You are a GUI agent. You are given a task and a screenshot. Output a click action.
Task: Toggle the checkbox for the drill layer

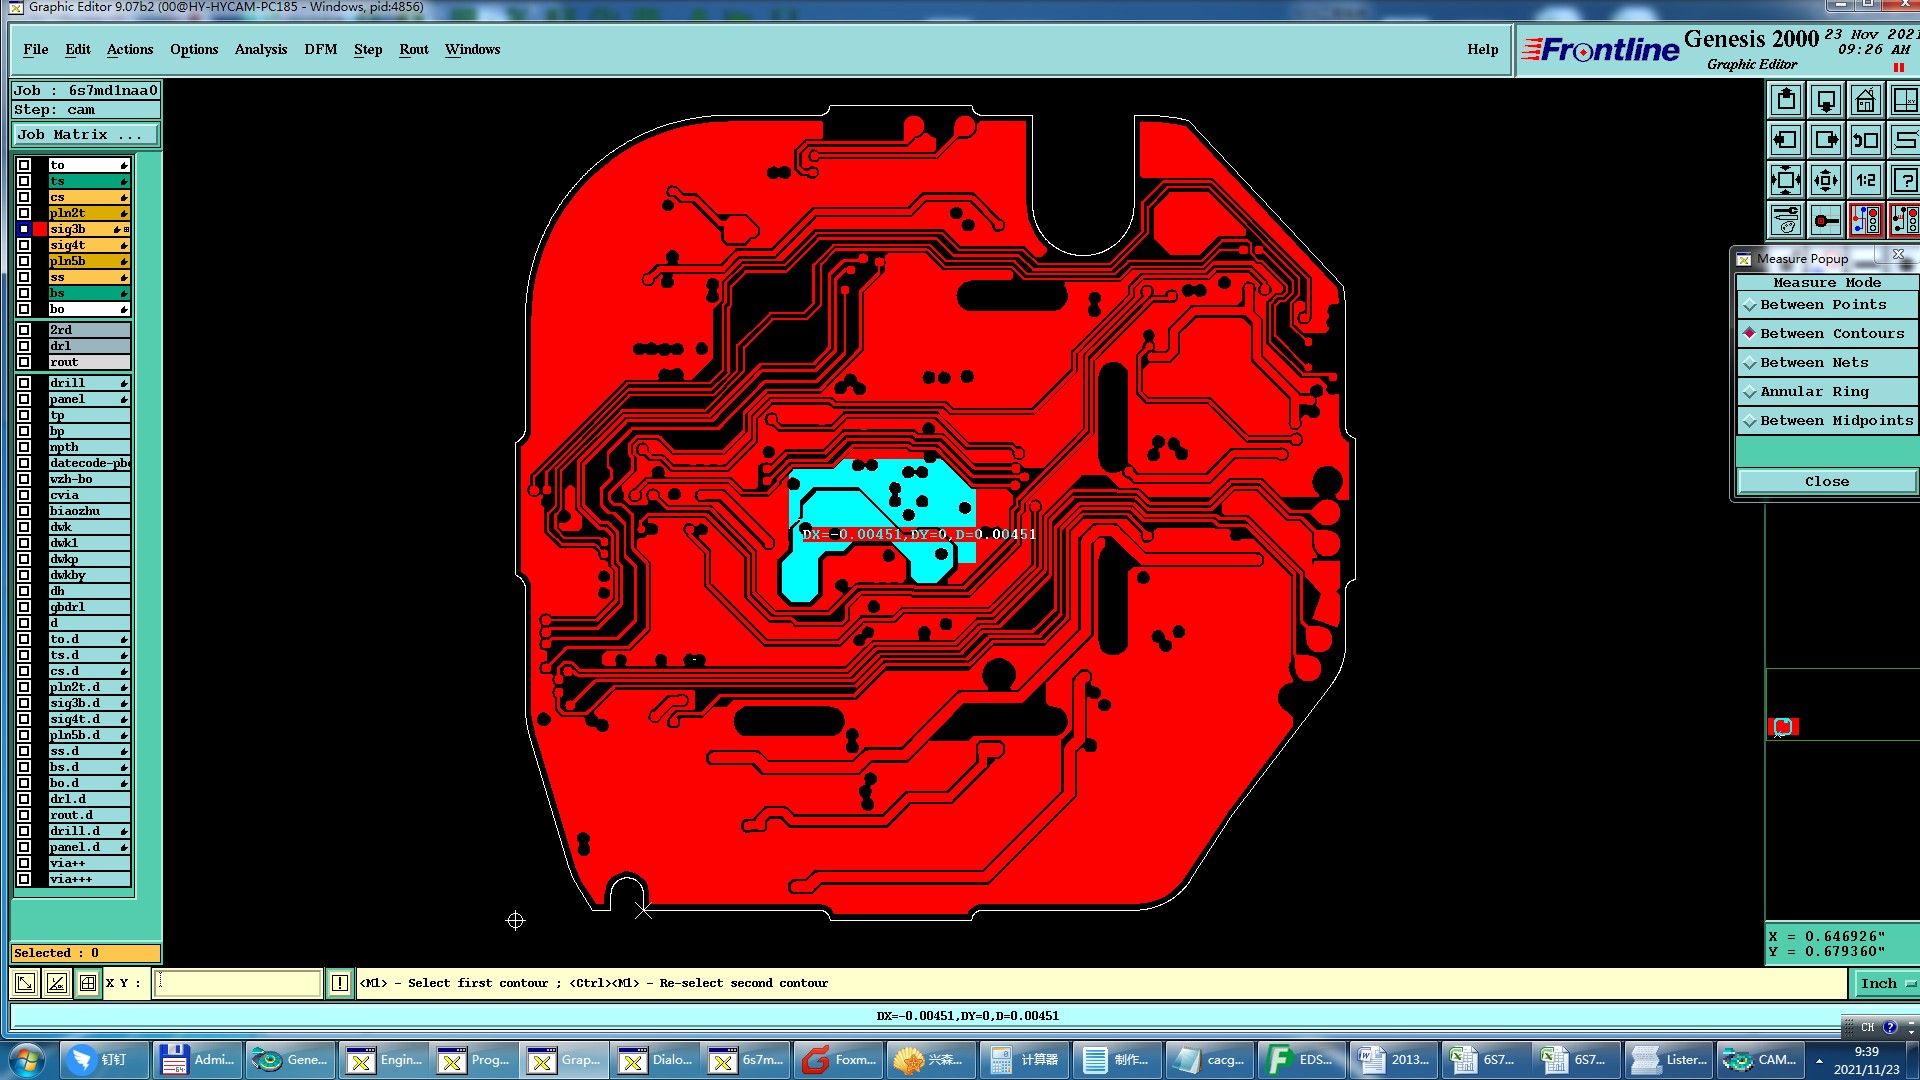[24, 383]
